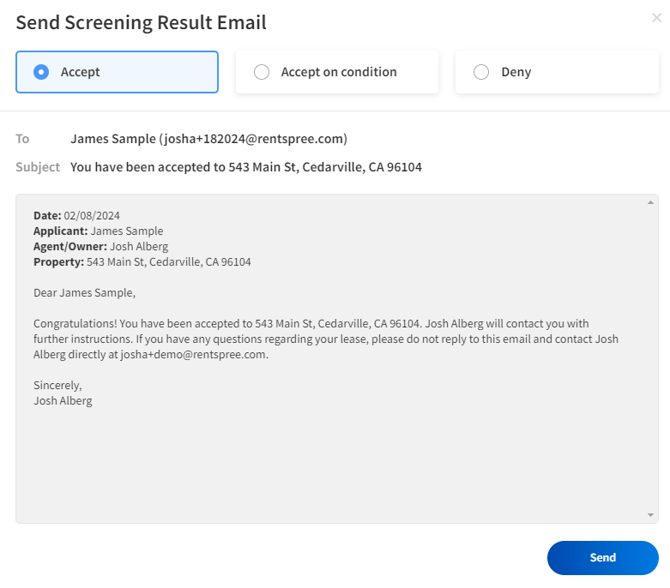This screenshot has height=588, width=670.
Task: Click the recipient James Sample email address
Action: tap(209, 139)
